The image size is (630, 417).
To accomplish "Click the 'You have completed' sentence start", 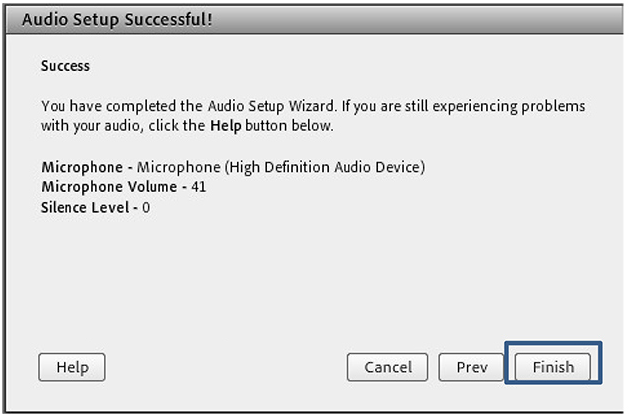I will (98, 106).
